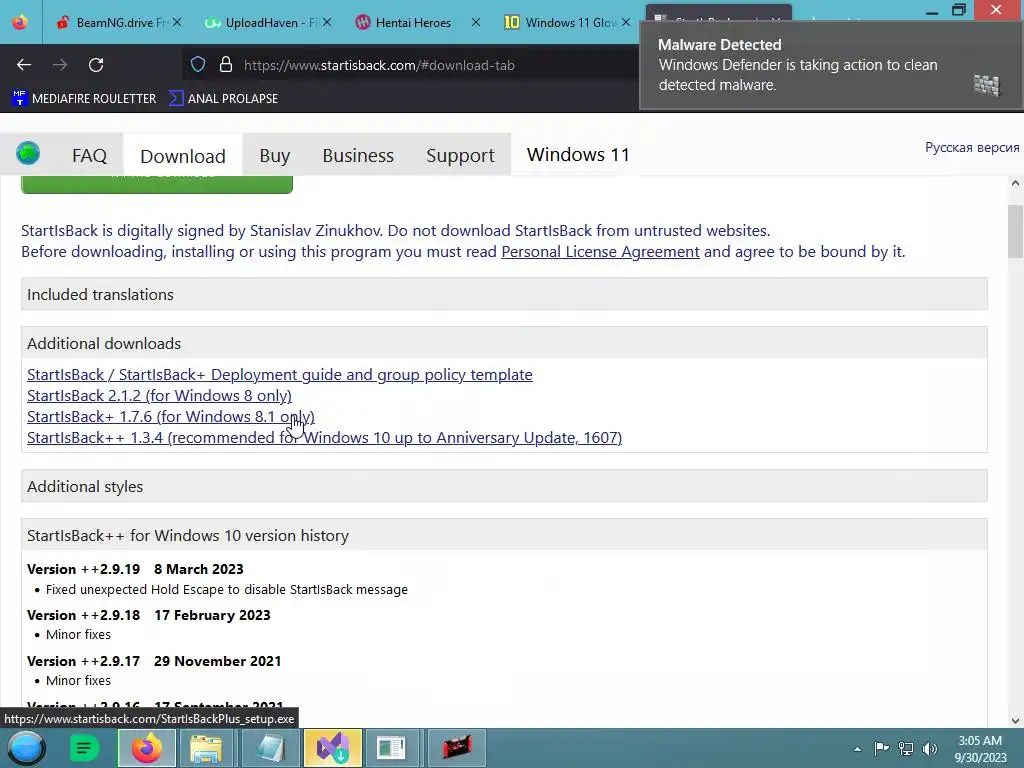Close the Hentai Heroes tab

(476, 22)
